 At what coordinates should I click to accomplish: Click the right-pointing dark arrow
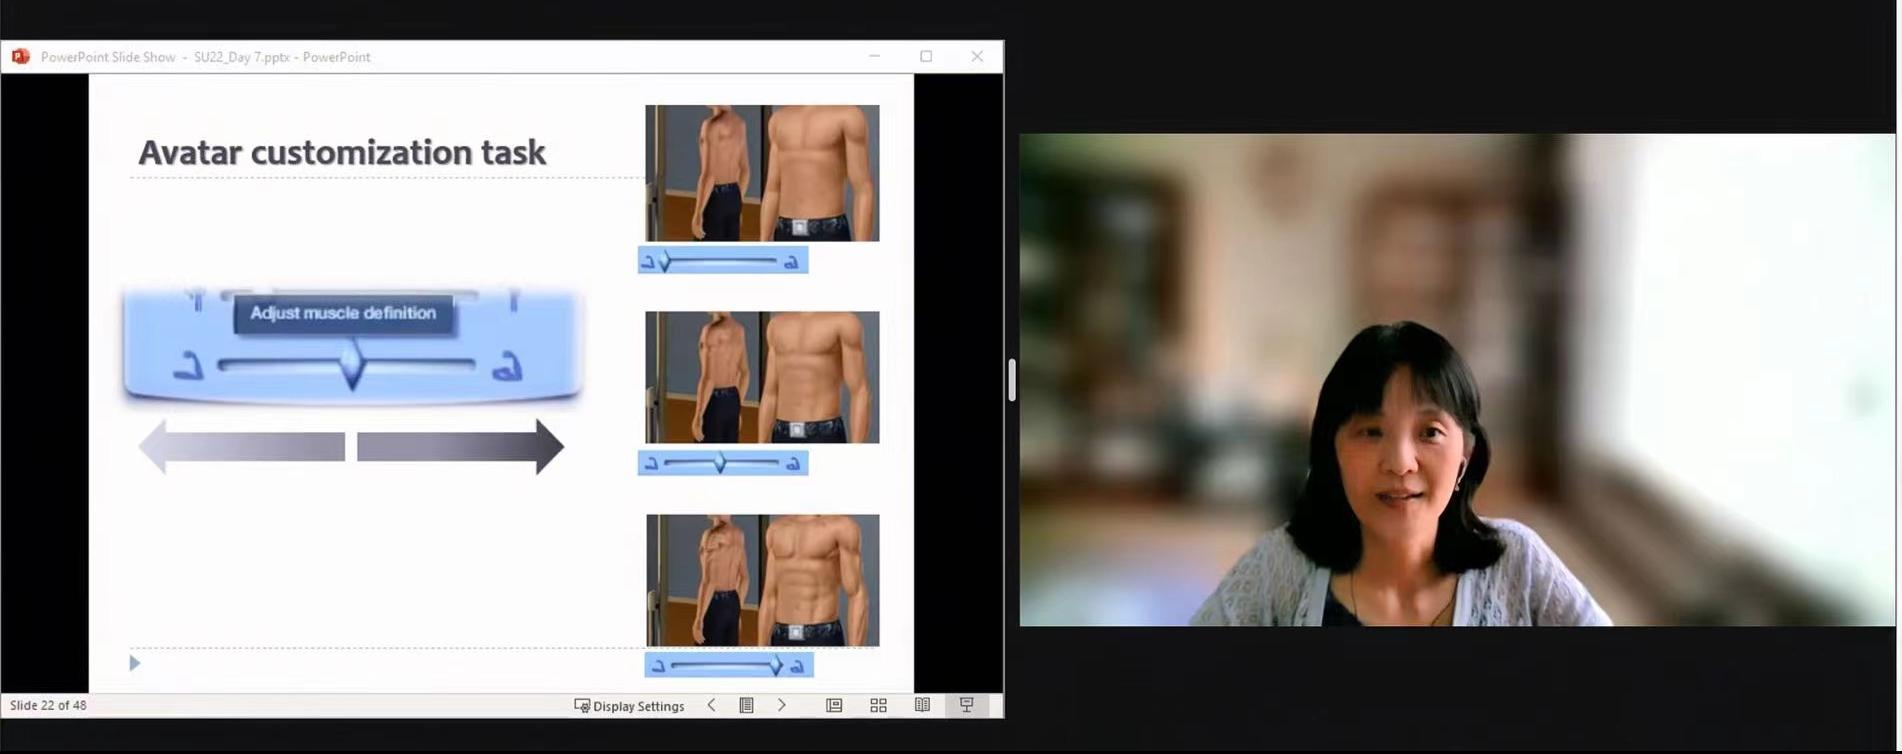tap(460, 447)
